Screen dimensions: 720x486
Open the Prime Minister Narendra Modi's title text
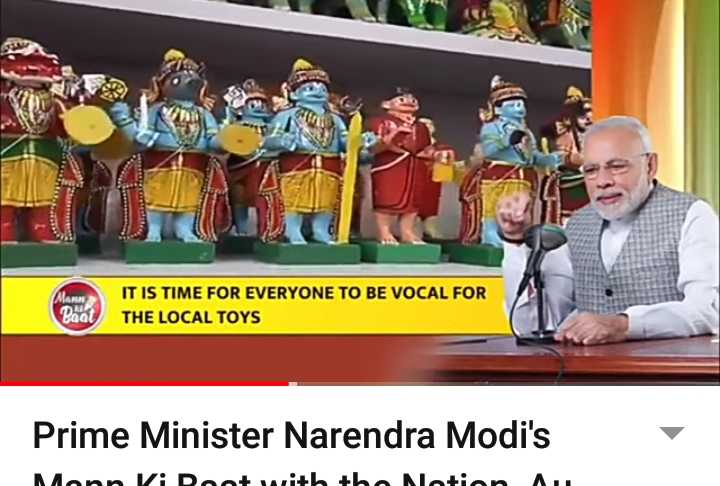[292, 435]
